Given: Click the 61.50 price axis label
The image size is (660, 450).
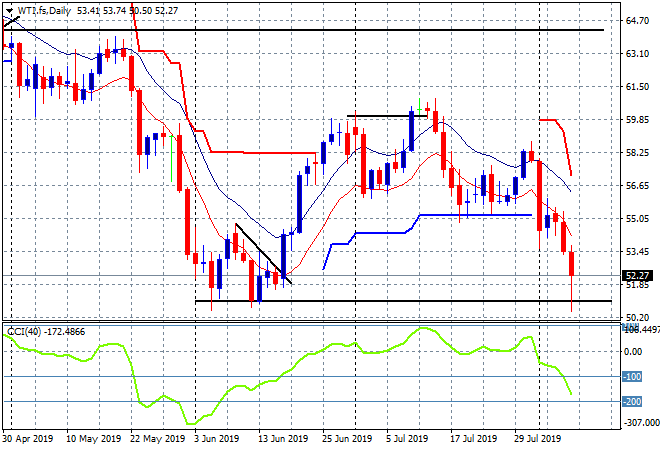Looking at the screenshot, I should point(637,86).
